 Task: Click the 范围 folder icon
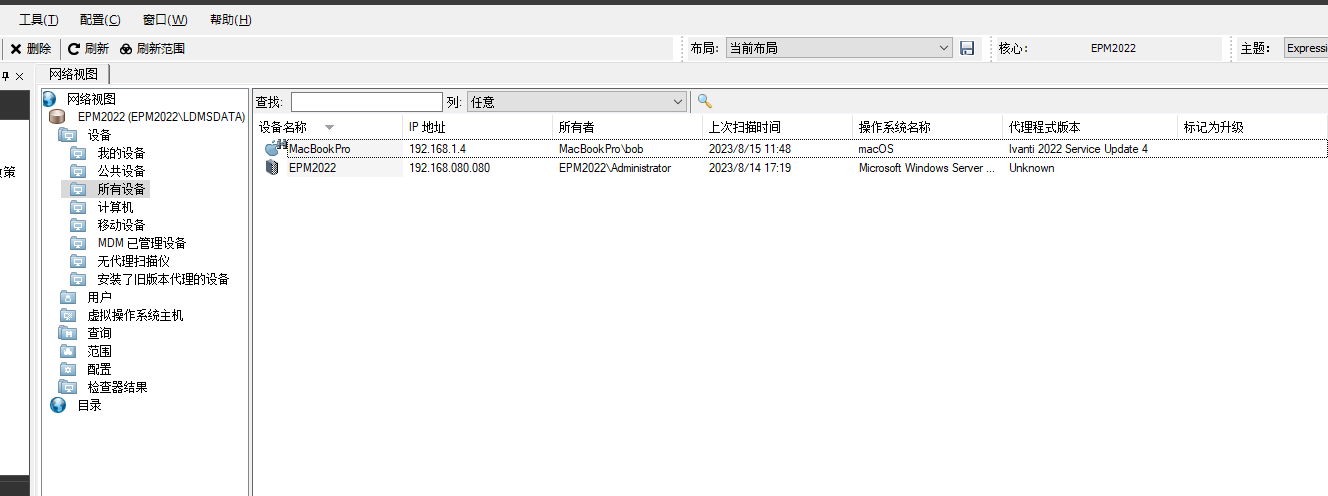coord(67,351)
